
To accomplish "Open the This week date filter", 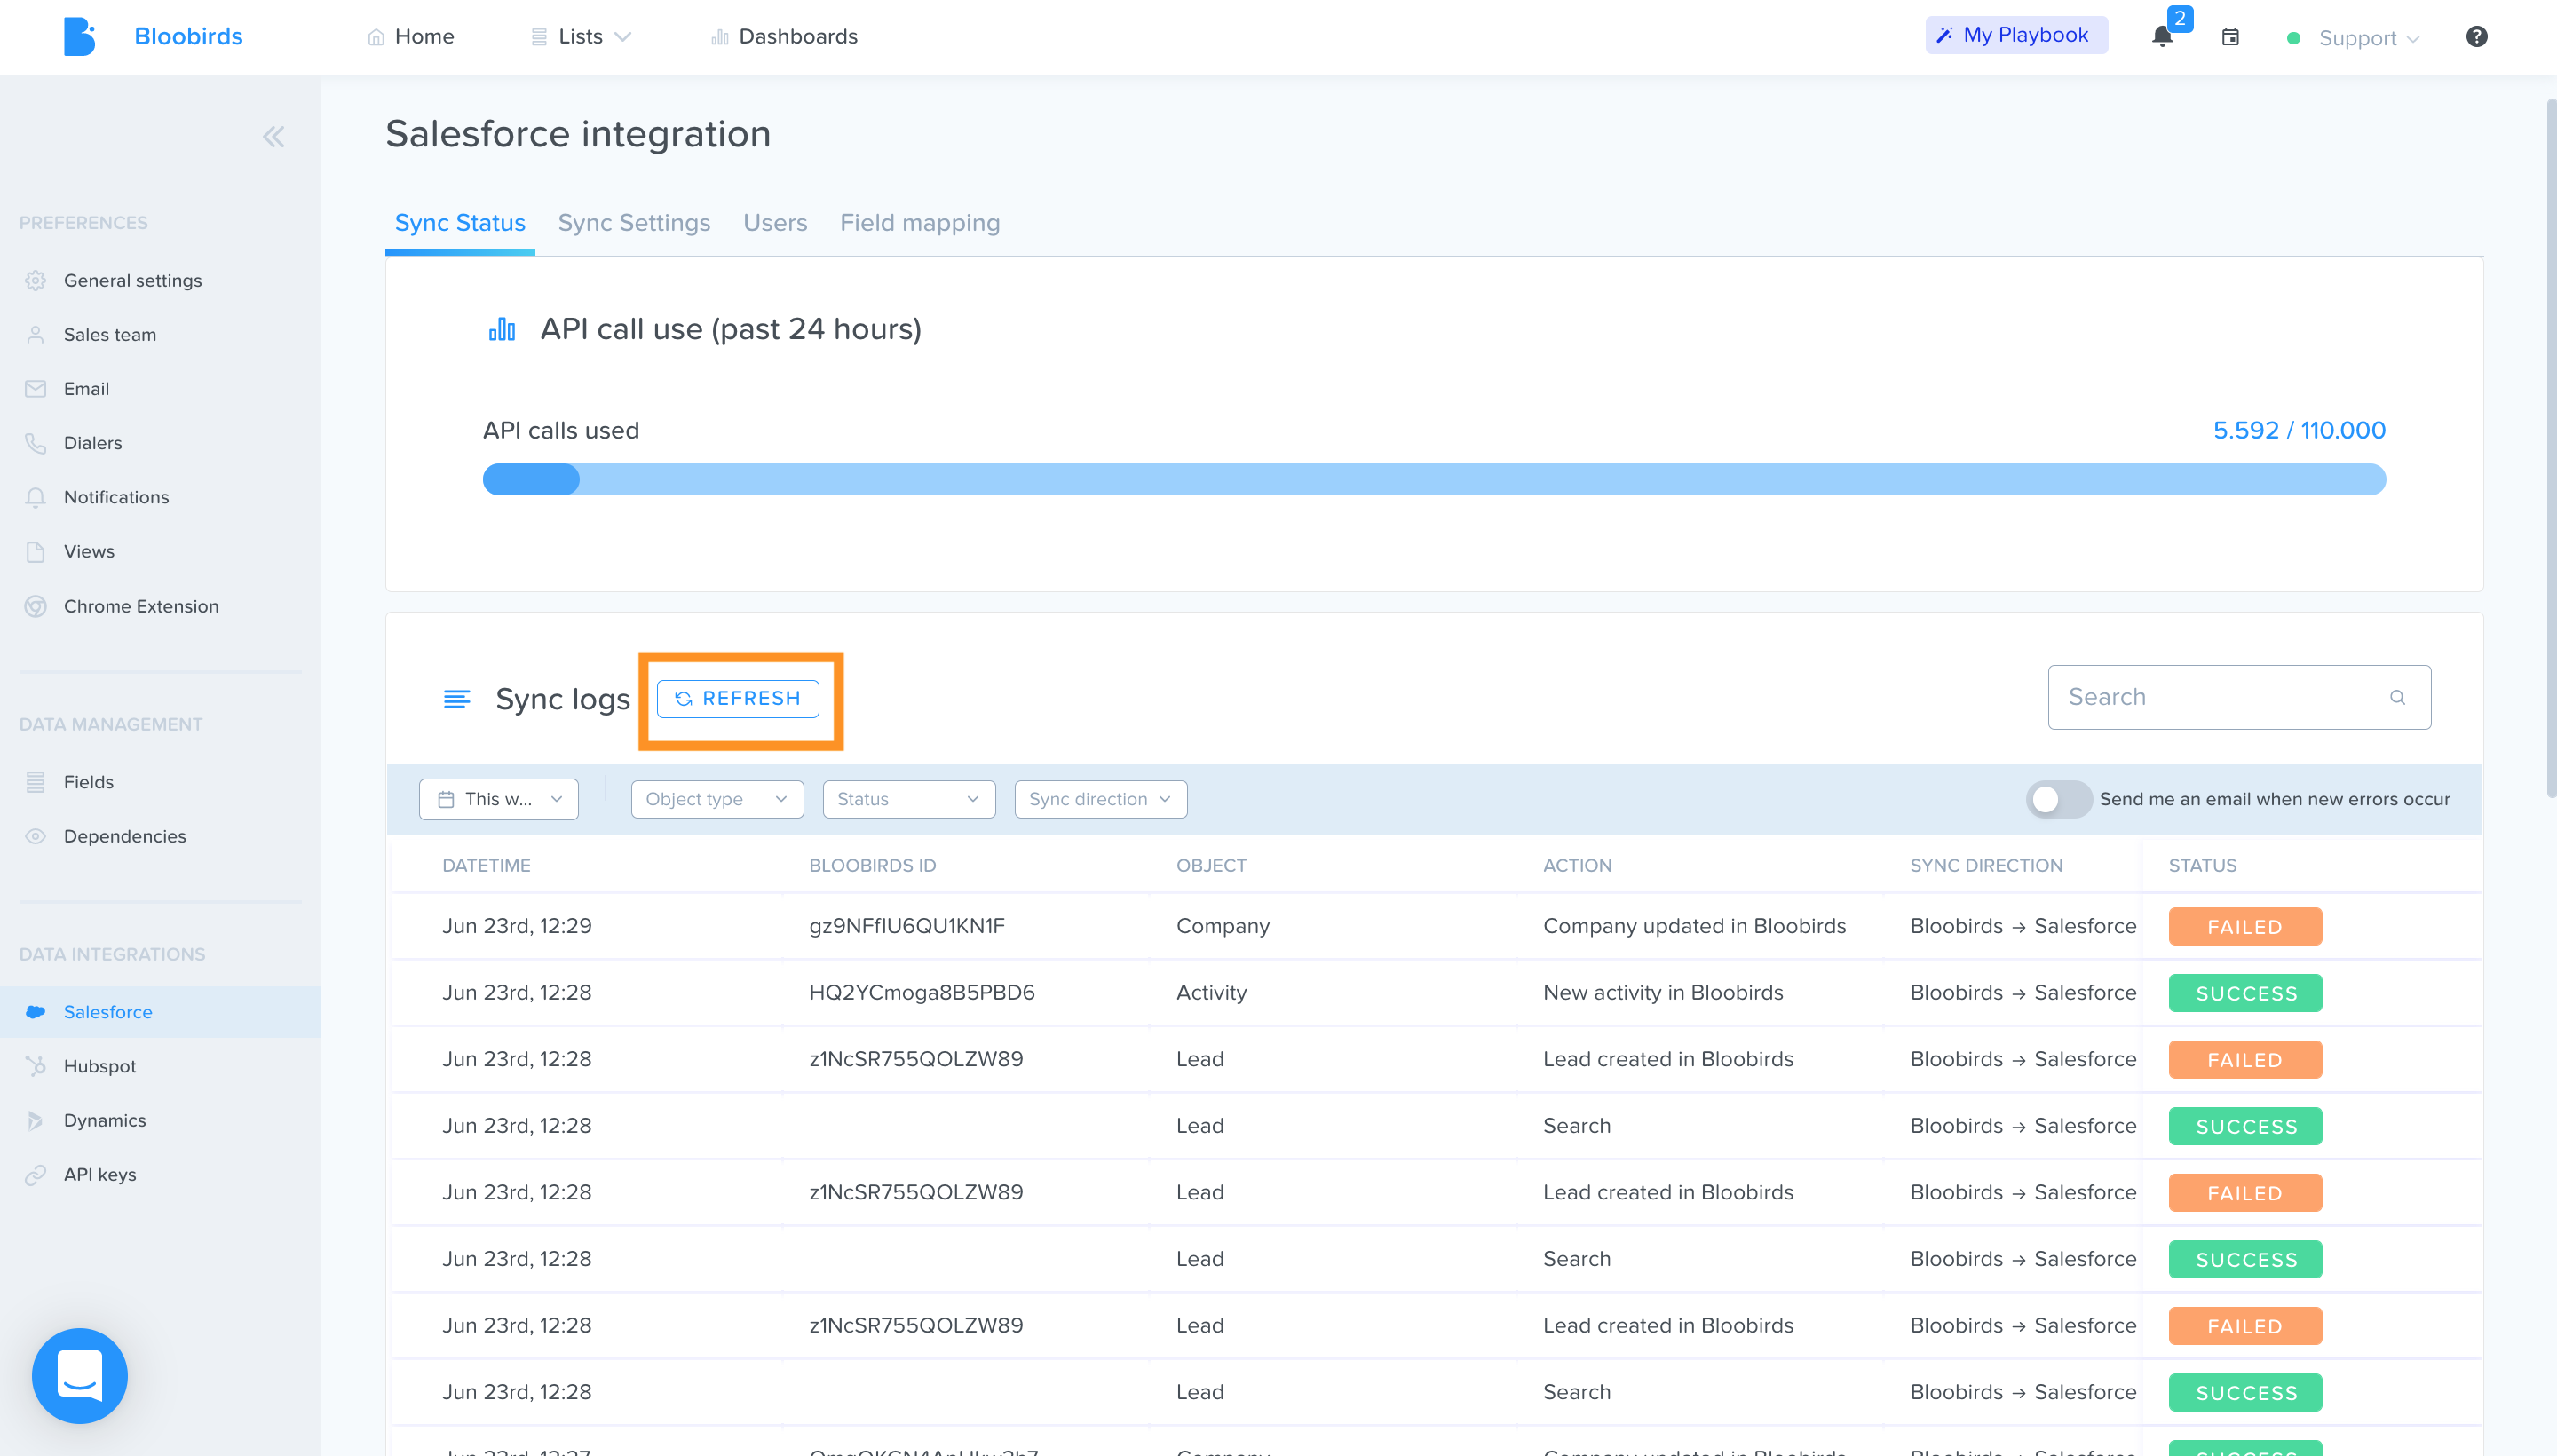I will [x=499, y=799].
